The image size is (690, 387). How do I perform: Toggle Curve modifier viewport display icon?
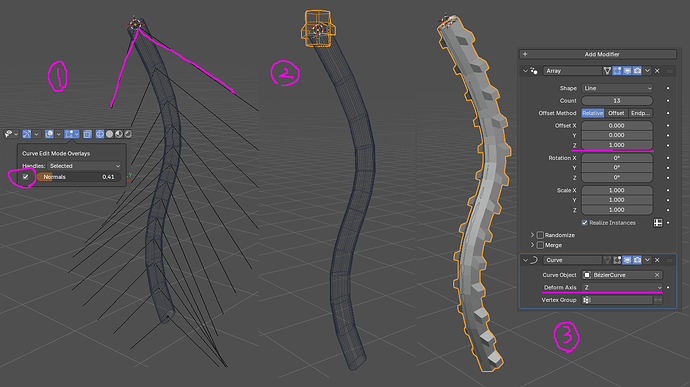pos(627,260)
